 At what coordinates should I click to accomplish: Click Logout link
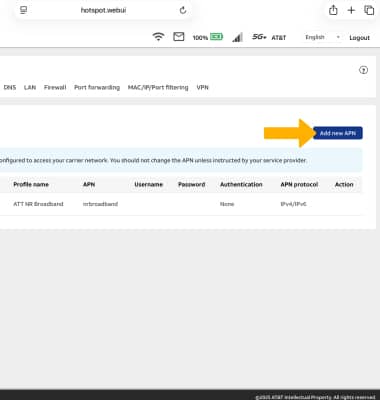coord(359,38)
